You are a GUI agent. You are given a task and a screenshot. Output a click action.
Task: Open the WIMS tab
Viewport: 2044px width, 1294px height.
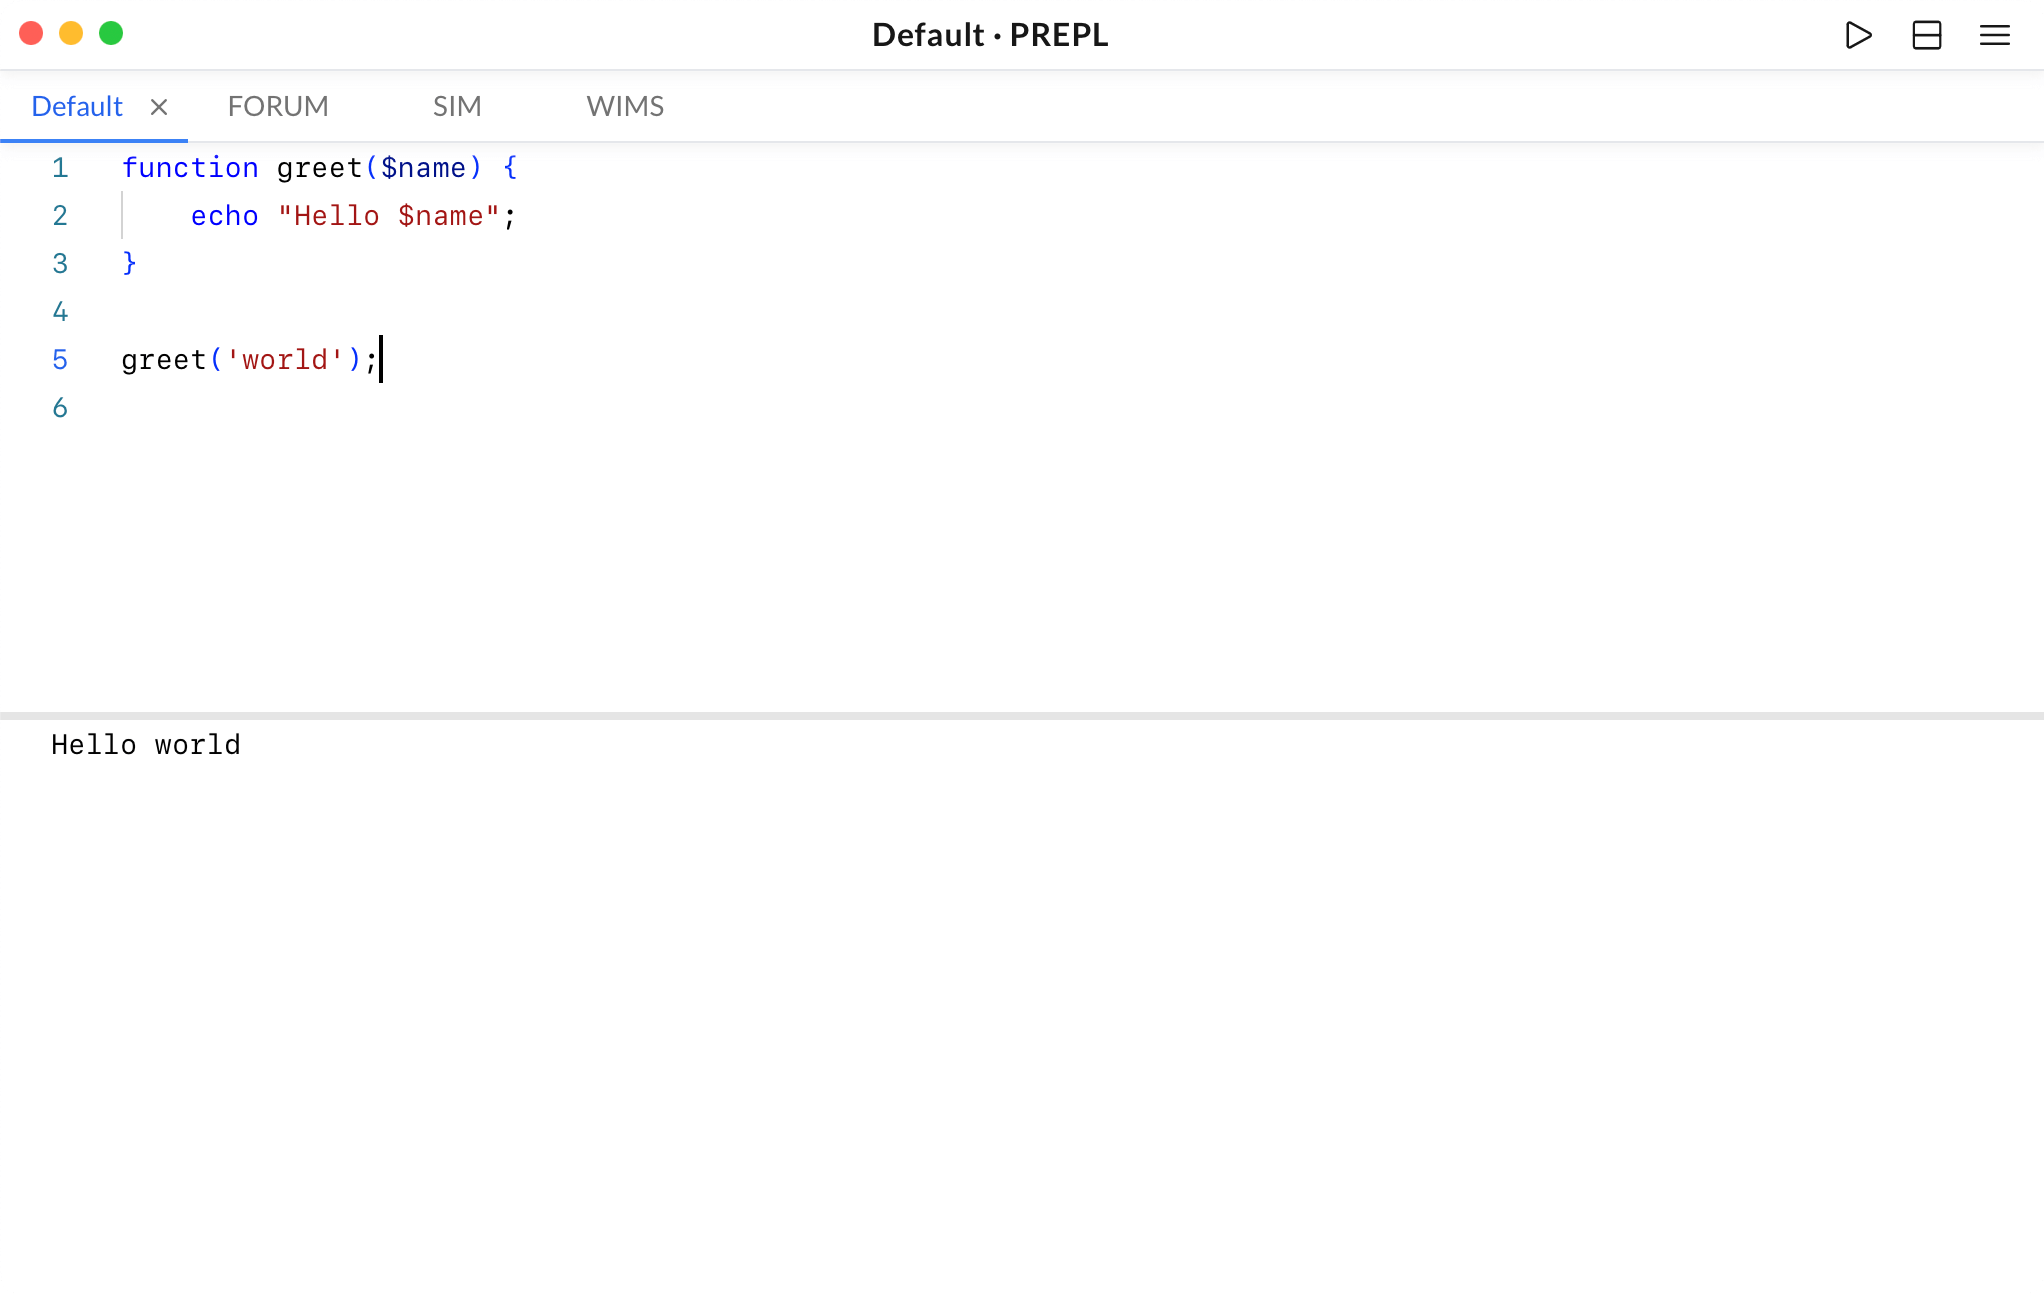coord(625,106)
